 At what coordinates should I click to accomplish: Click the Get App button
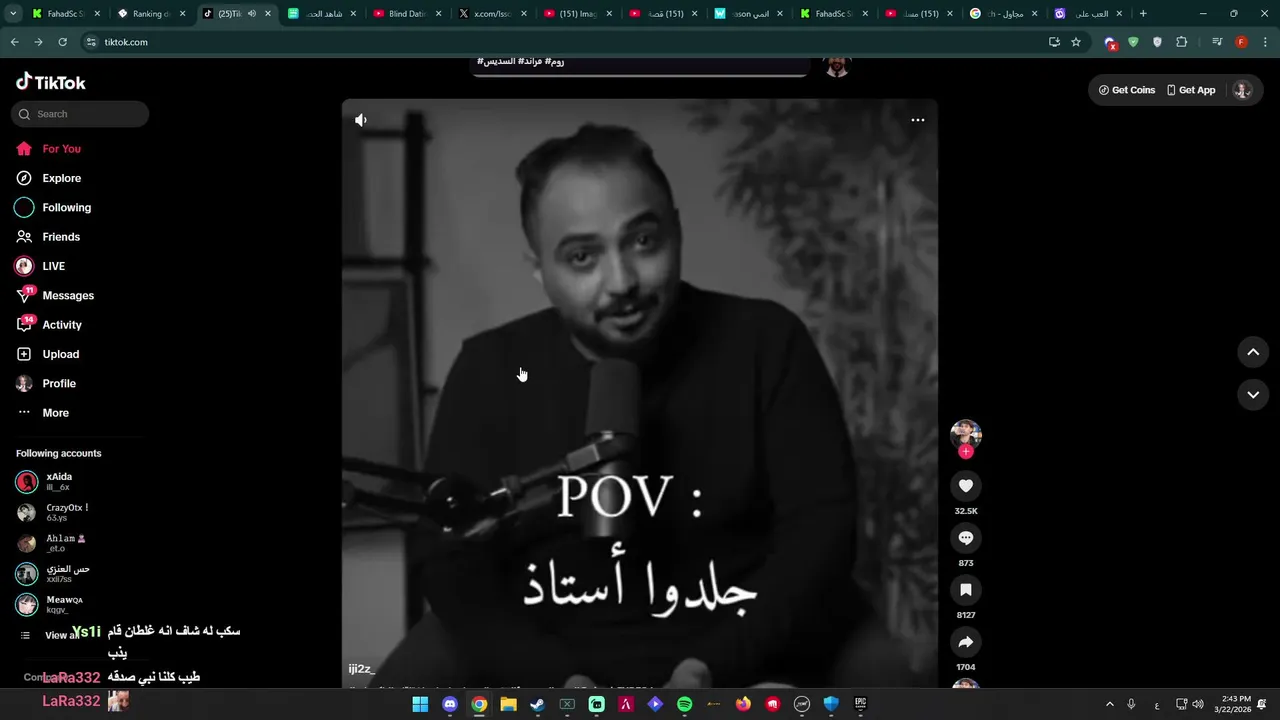click(1191, 90)
